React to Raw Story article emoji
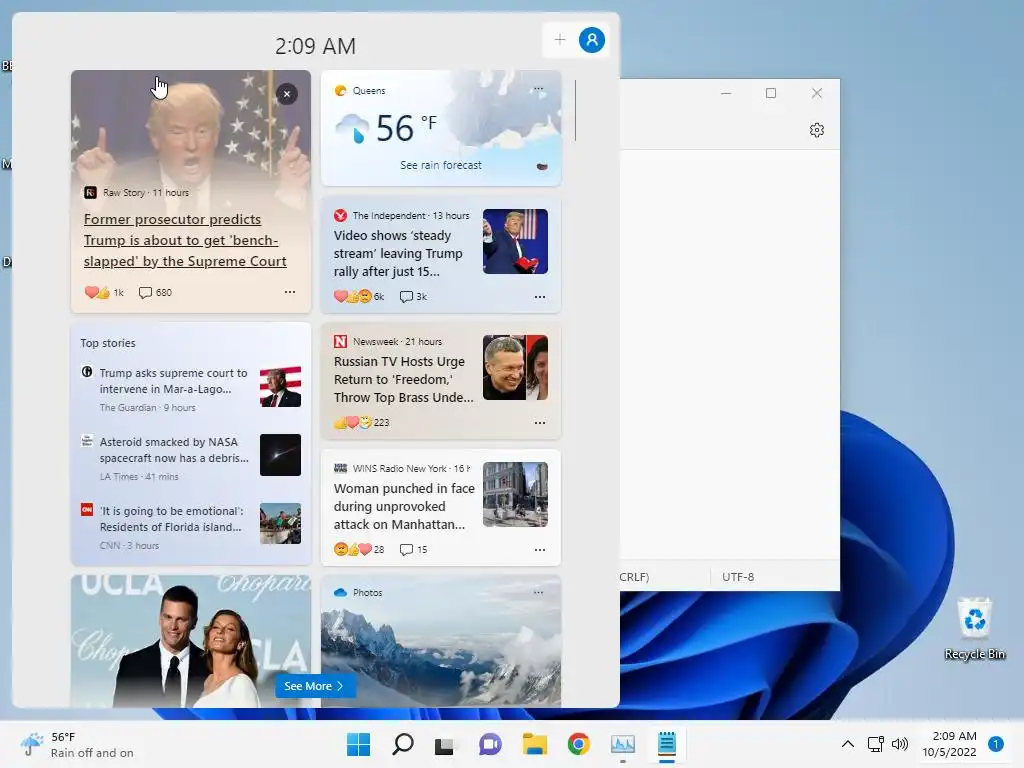1024x768 pixels. click(x=104, y=292)
